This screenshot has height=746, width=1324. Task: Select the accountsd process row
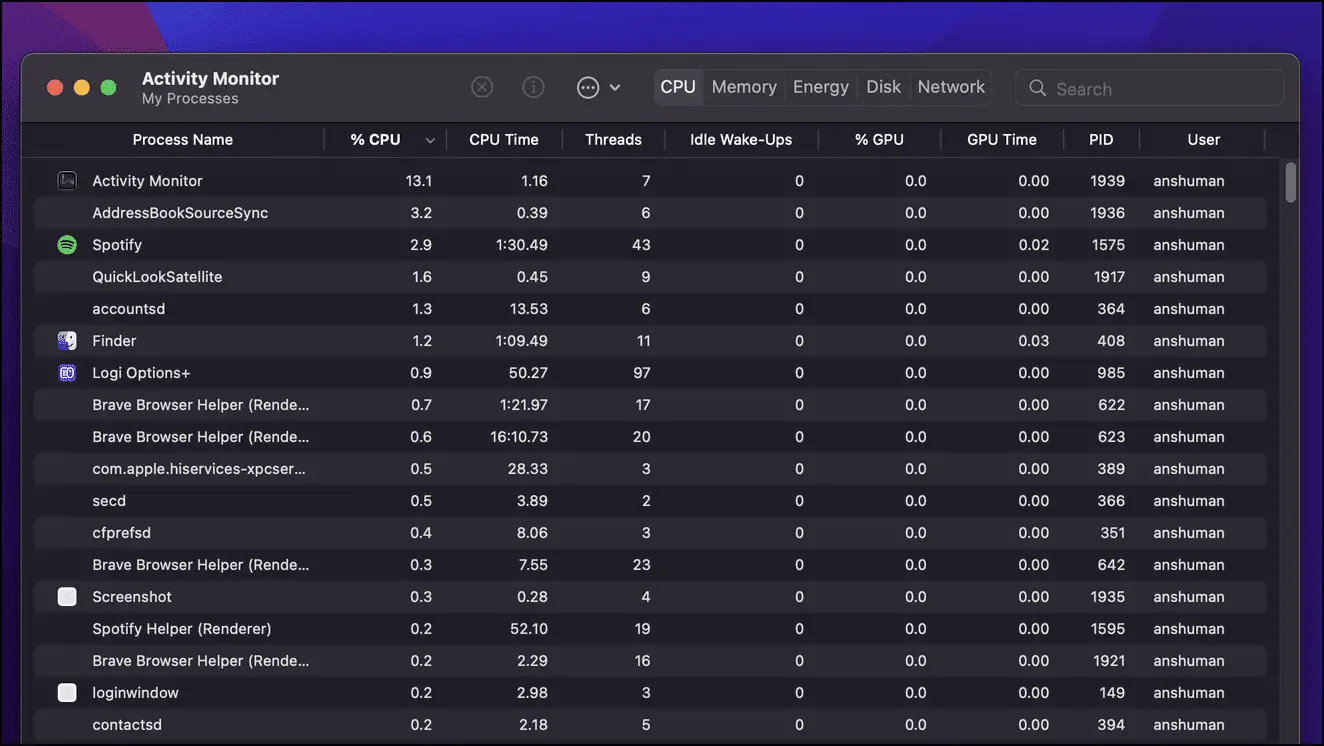650,309
